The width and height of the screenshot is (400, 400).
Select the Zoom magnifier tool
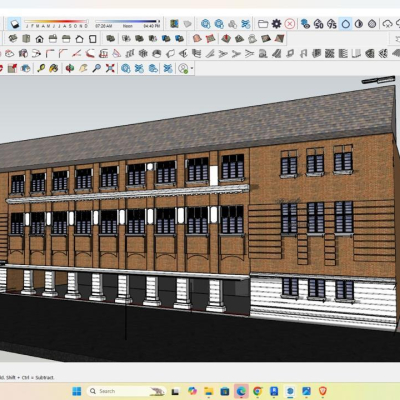[96, 68]
